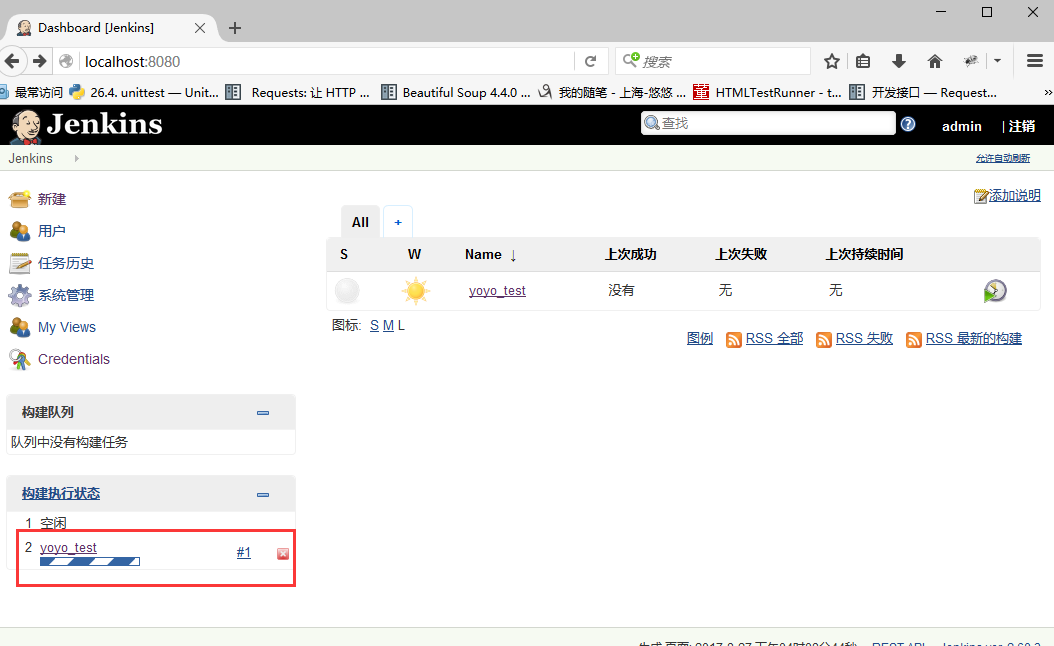Viewport: 1054px width, 646px height.
Task: Click the Jenkins butler logo icon
Action: (x=26, y=126)
